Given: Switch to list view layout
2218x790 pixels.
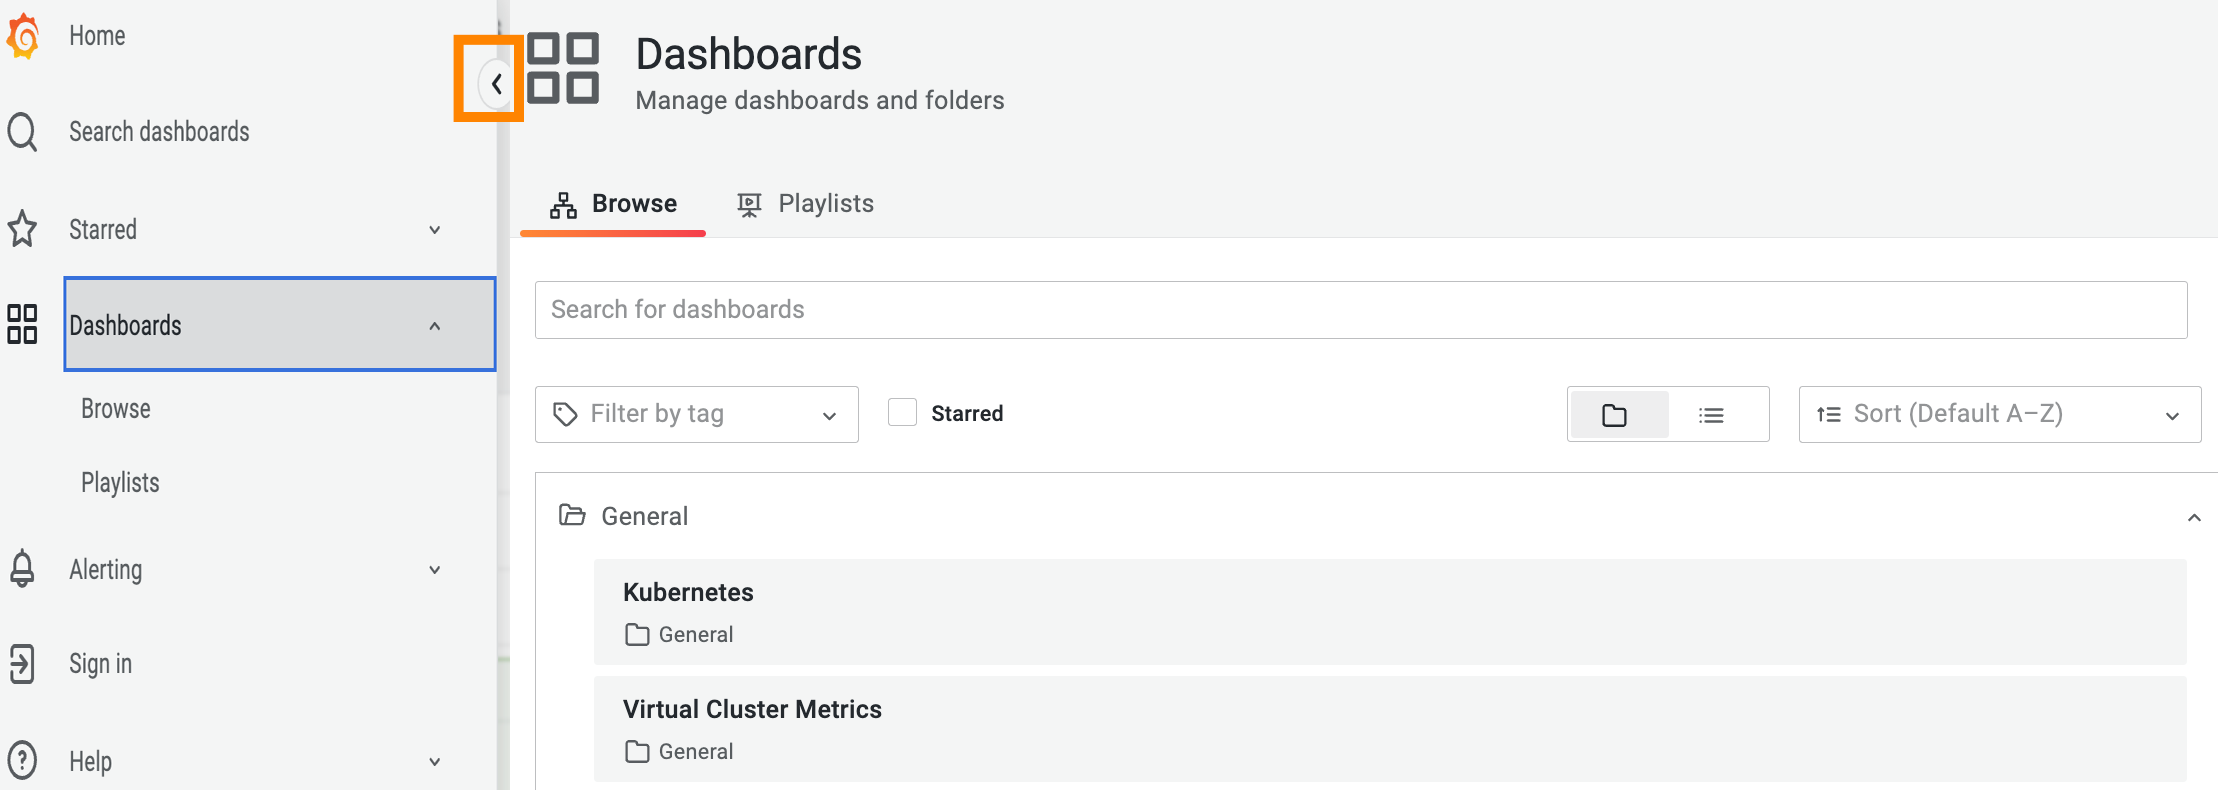Looking at the screenshot, I should click(1711, 415).
